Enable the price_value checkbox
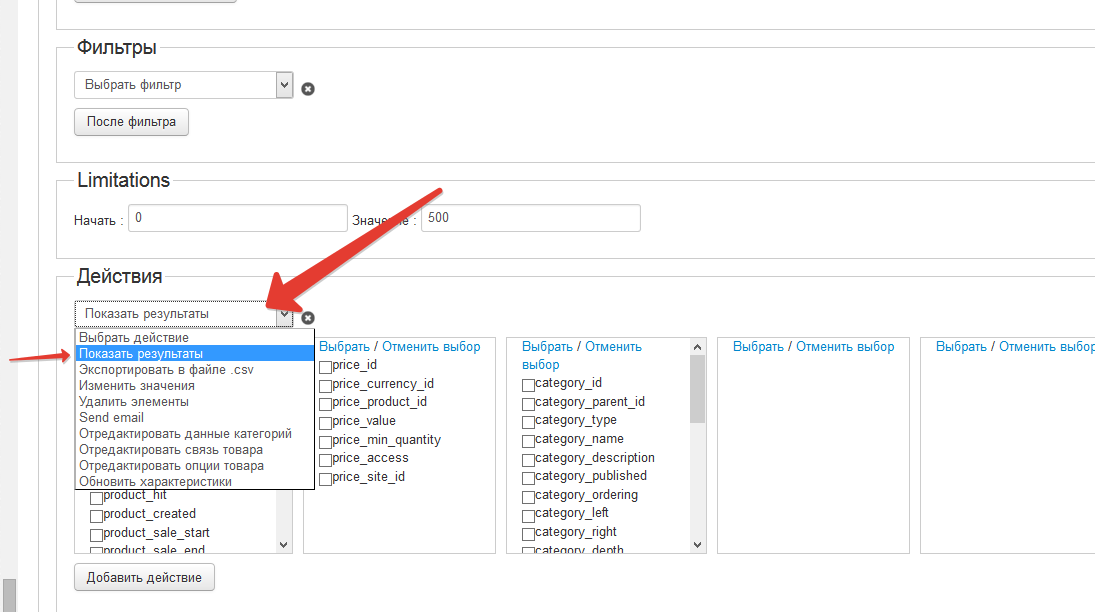This screenshot has height=612, width=1095. point(325,422)
